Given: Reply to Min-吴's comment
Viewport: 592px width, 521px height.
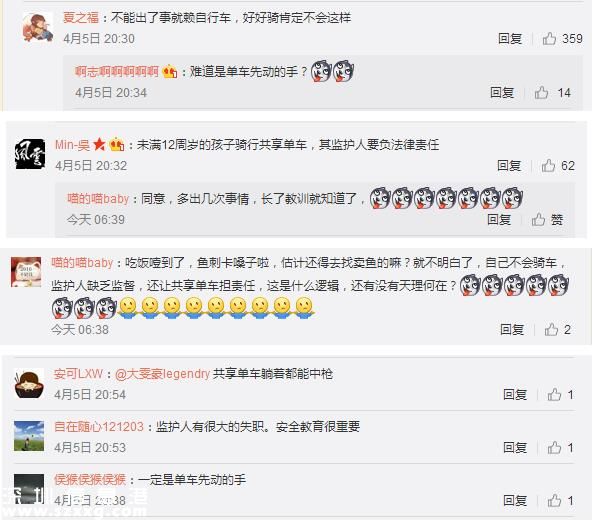Looking at the screenshot, I should [509, 165].
